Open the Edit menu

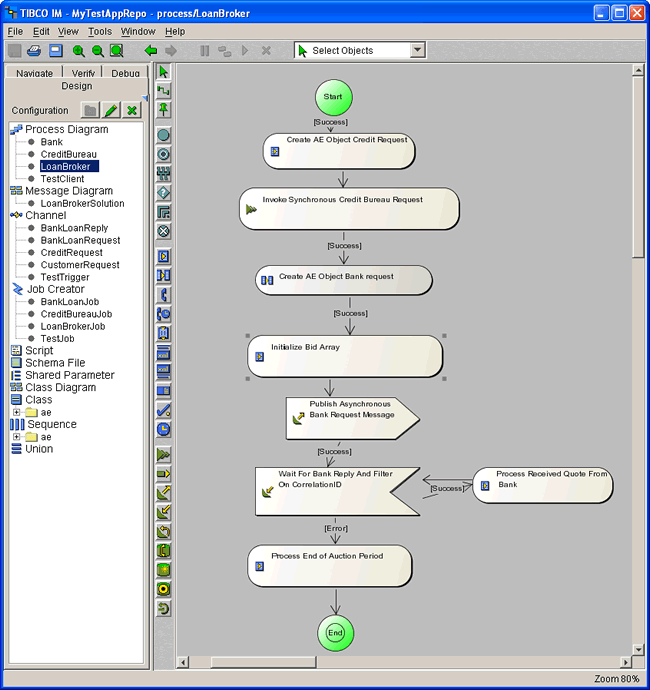[x=41, y=32]
